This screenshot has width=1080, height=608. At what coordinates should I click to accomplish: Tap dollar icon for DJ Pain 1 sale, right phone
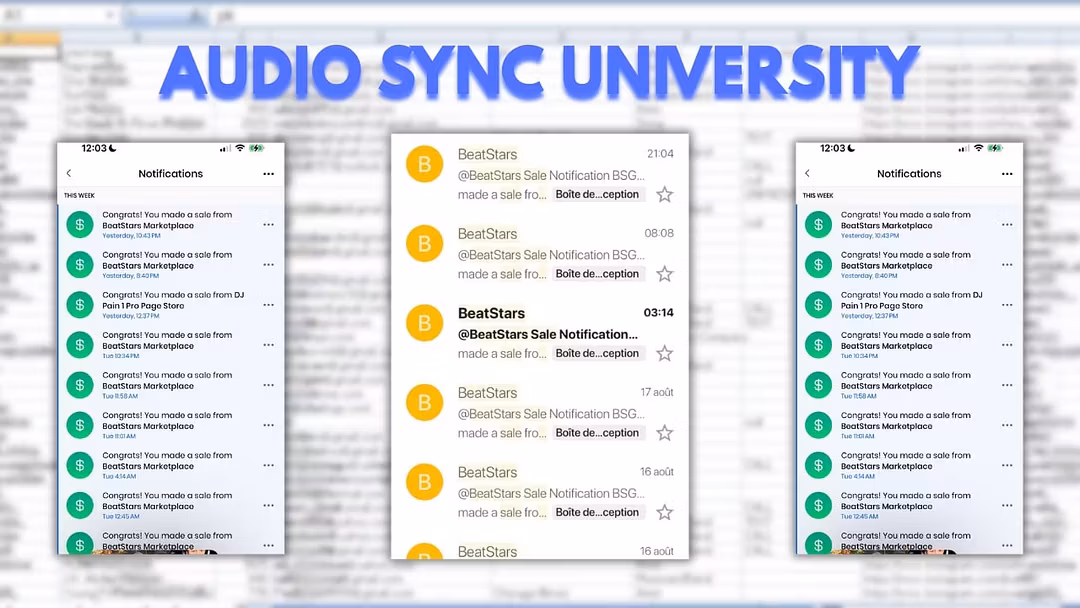click(818, 305)
